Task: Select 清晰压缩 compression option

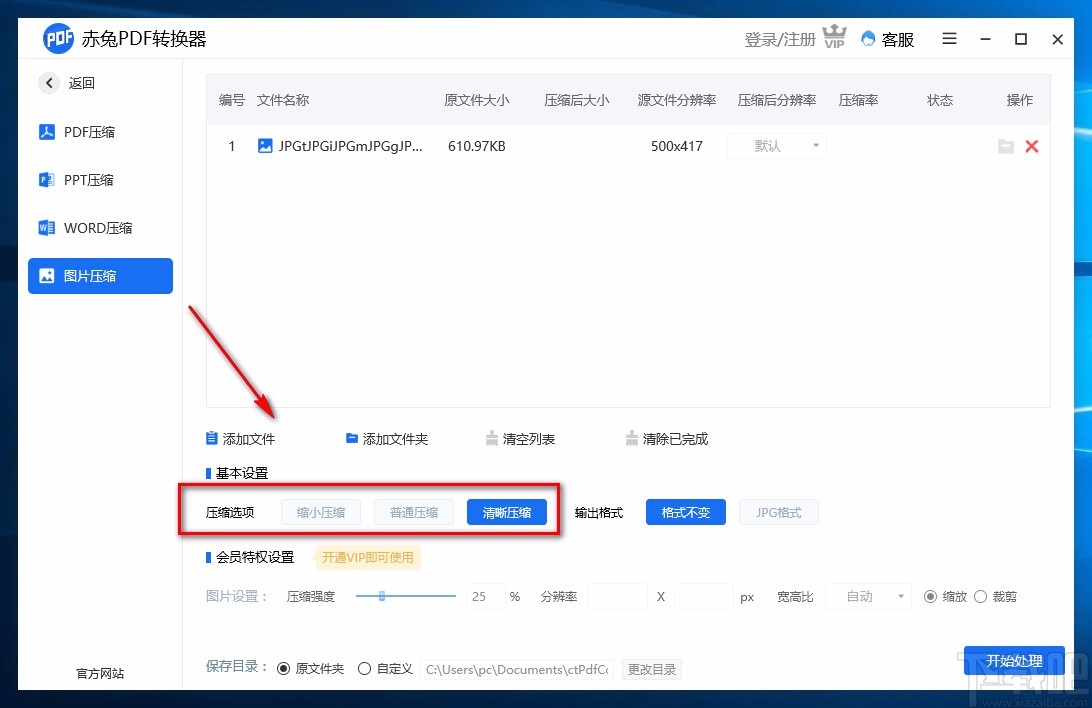Action: point(507,512)
